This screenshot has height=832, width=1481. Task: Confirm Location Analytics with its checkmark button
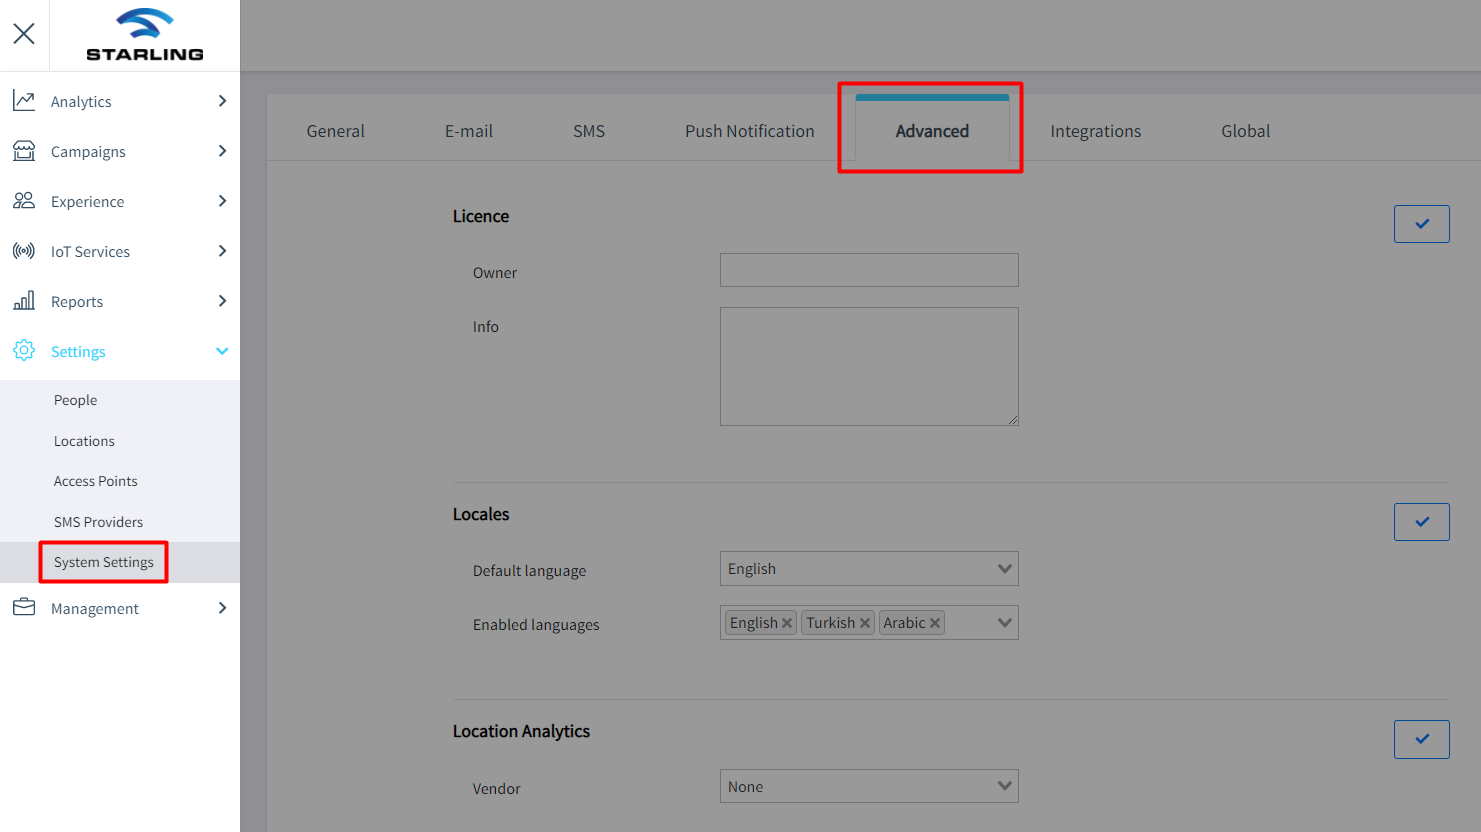pos(1421,739)
